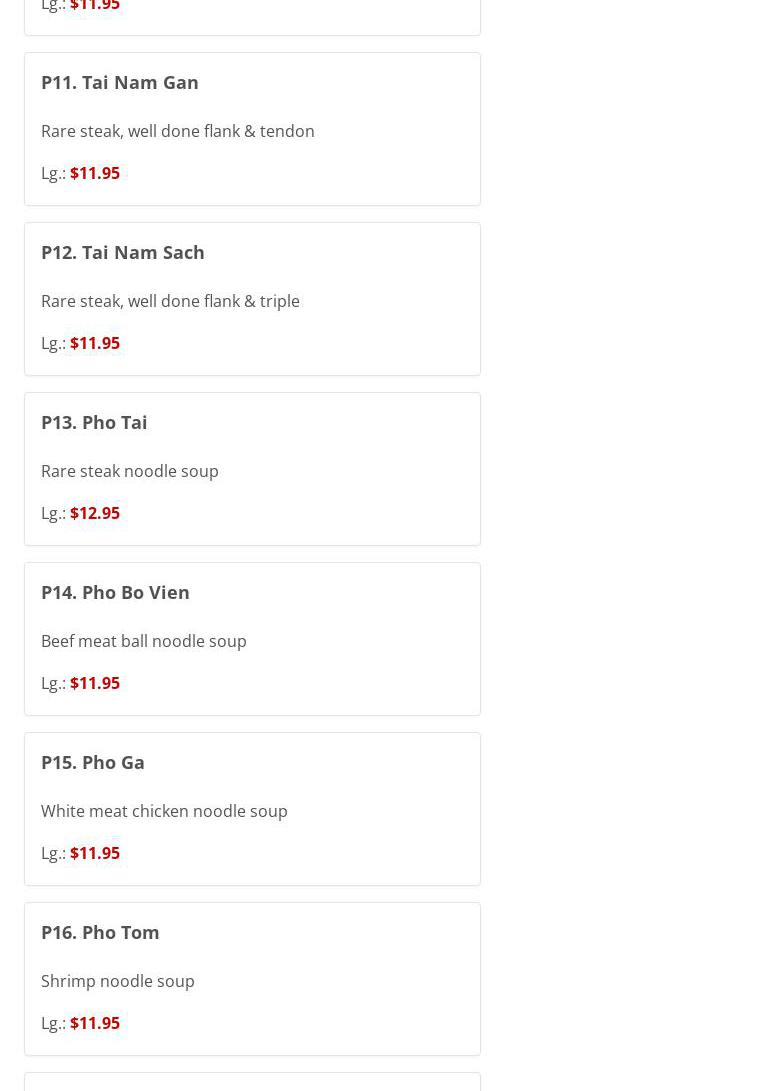This screenshot has width=770, height=1091.
Task: Select the P16. Pho Tom heading
Action: coord(100,932)
